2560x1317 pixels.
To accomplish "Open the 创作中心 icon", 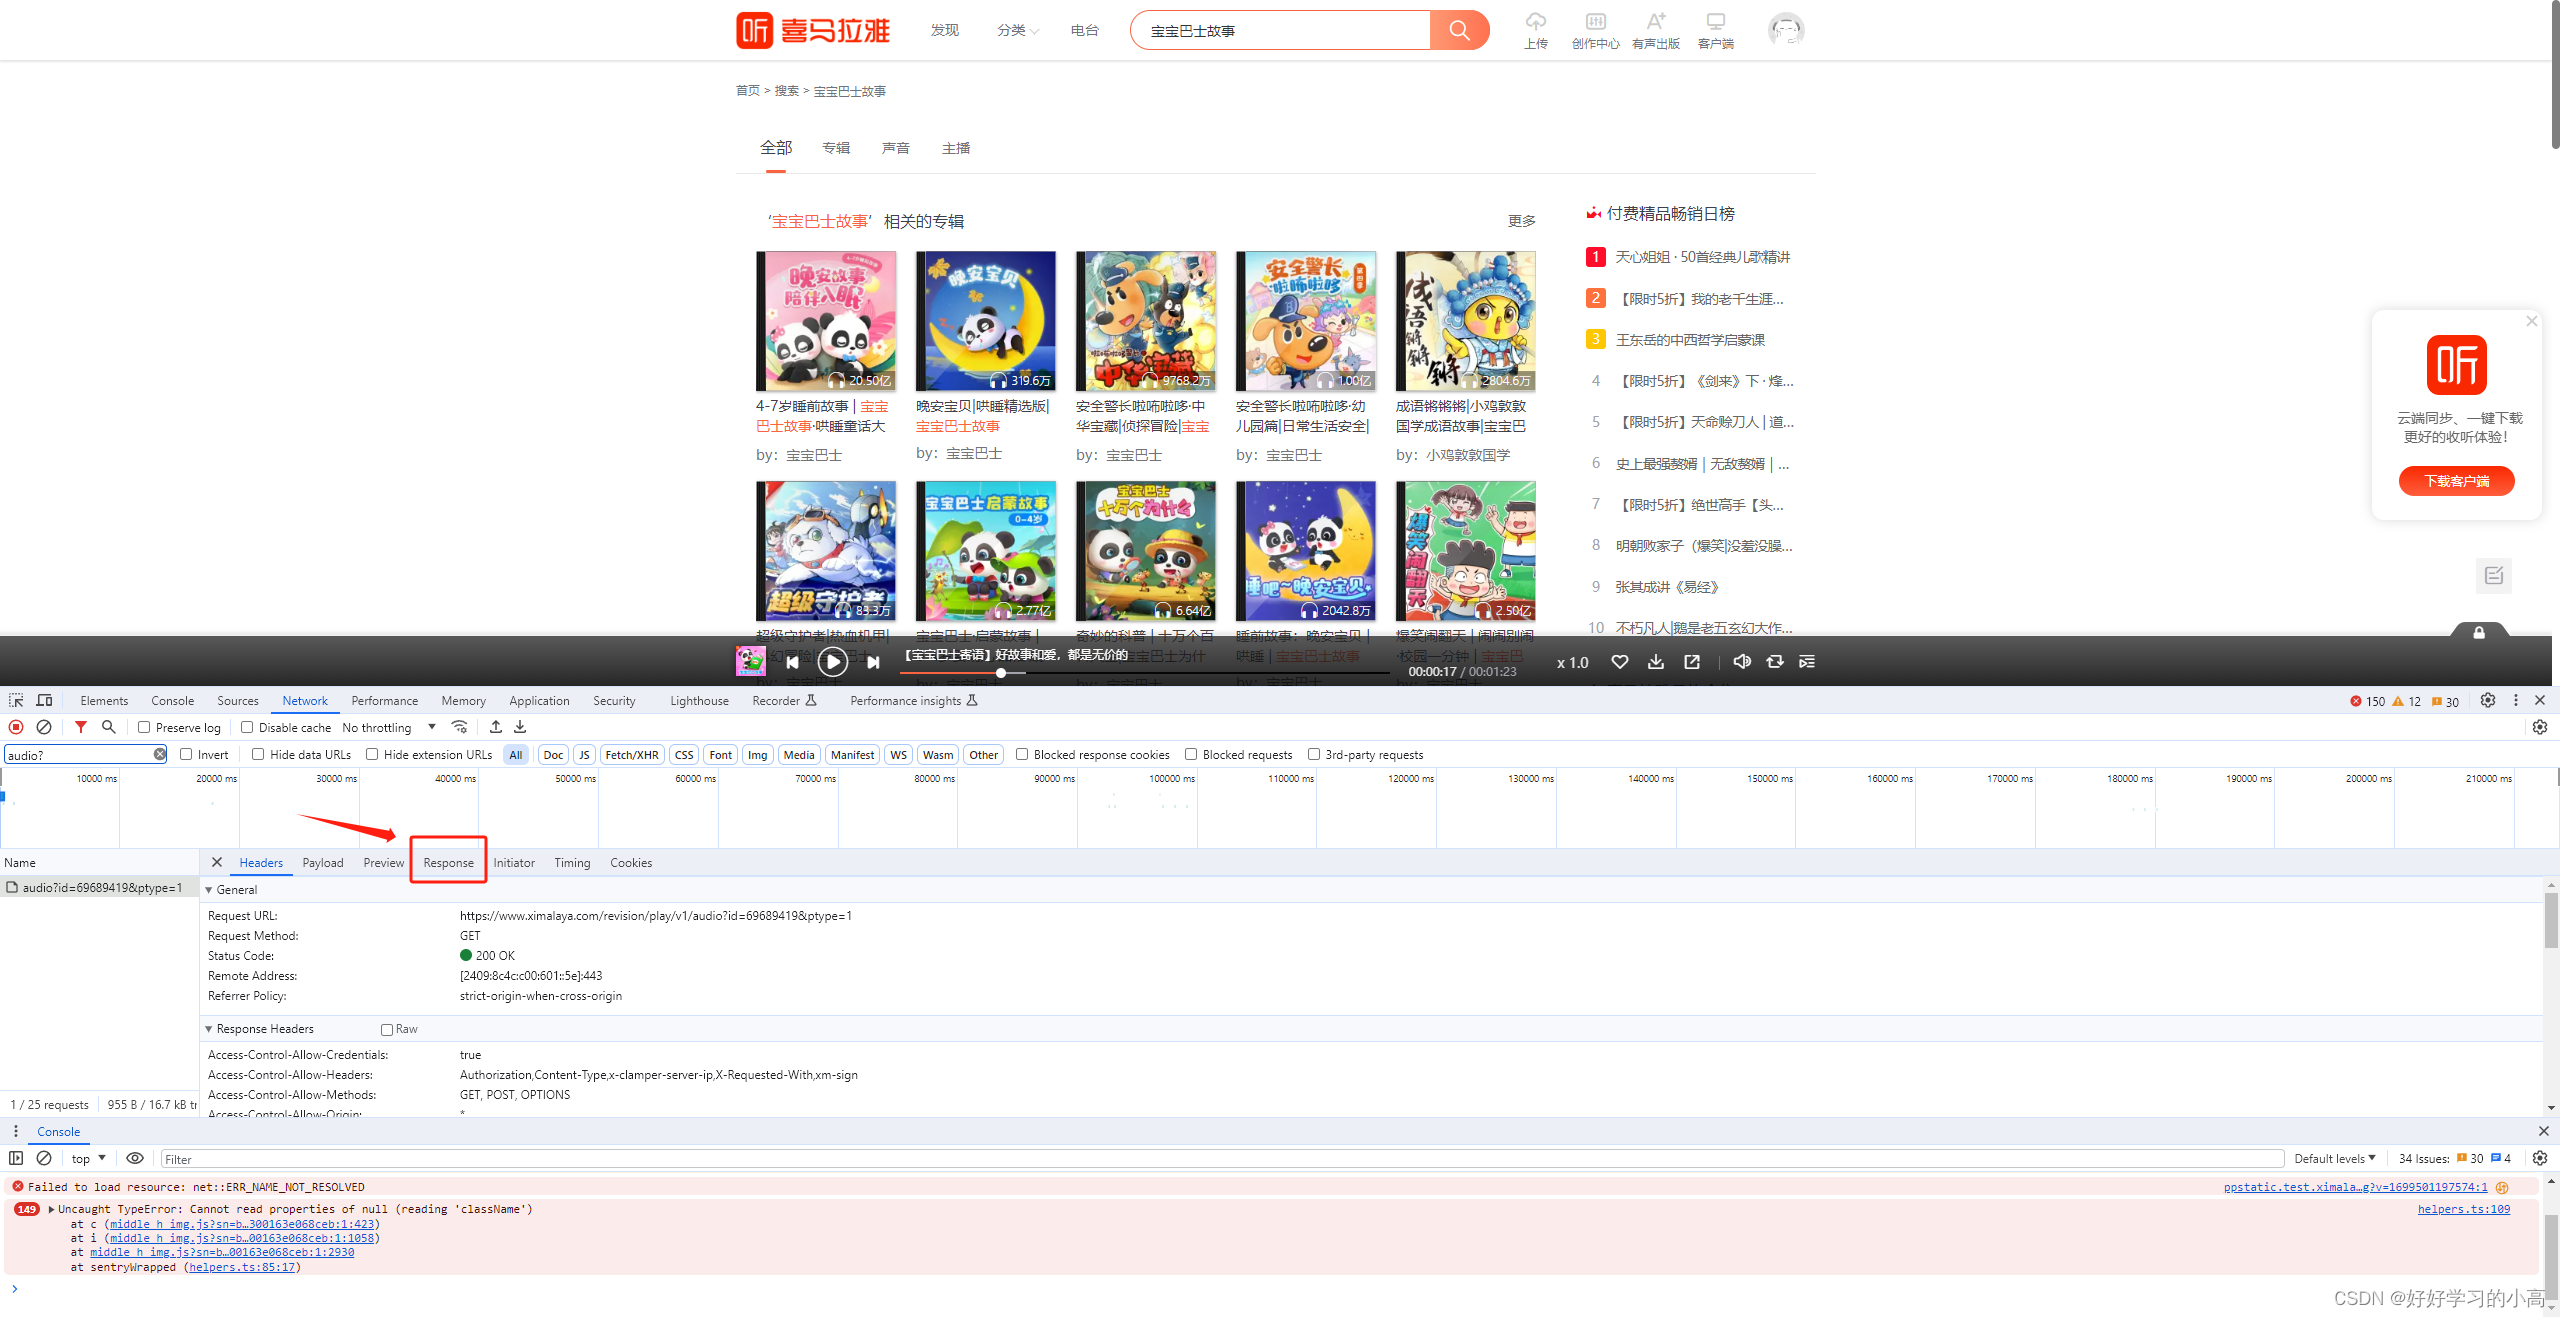I will pyautogui.click(x=1596, y=30).
